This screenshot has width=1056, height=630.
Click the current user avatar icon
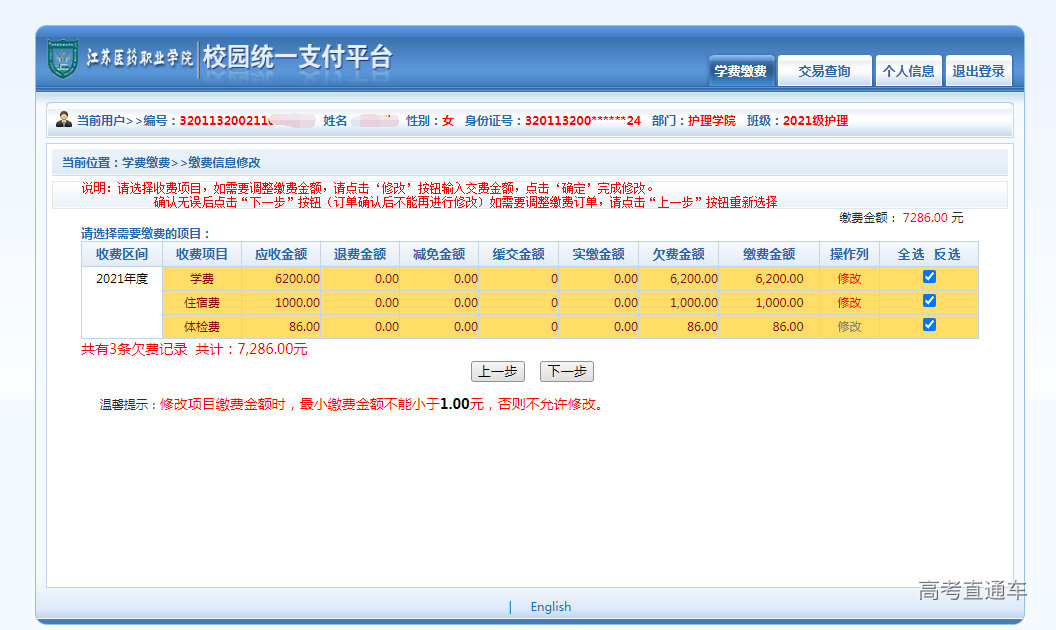coord(64,120)
